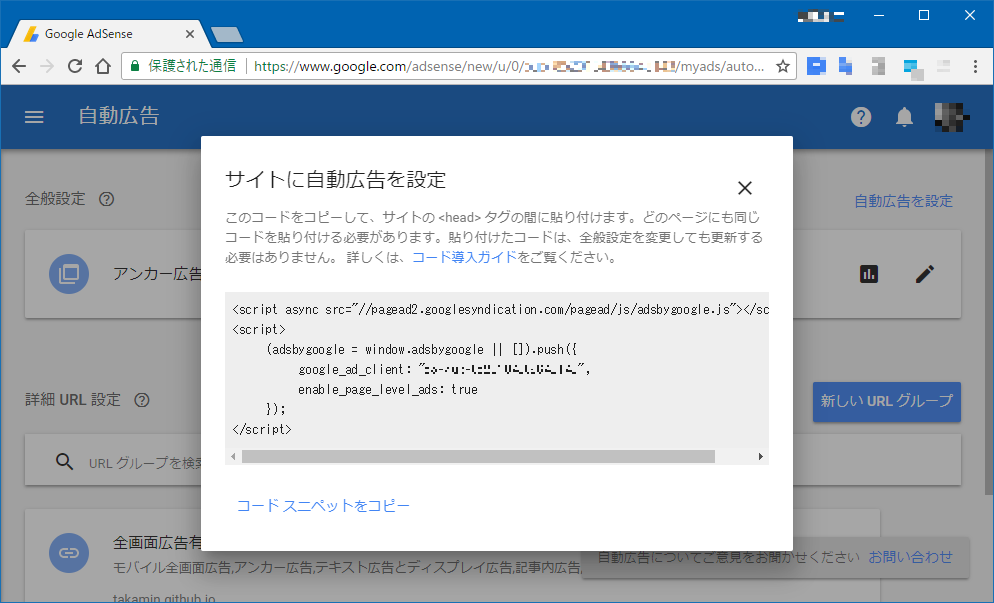The height and width of the screenshot is (603, 994).
Task: Open the AdSense help icon in header
Action: point(860,117)
